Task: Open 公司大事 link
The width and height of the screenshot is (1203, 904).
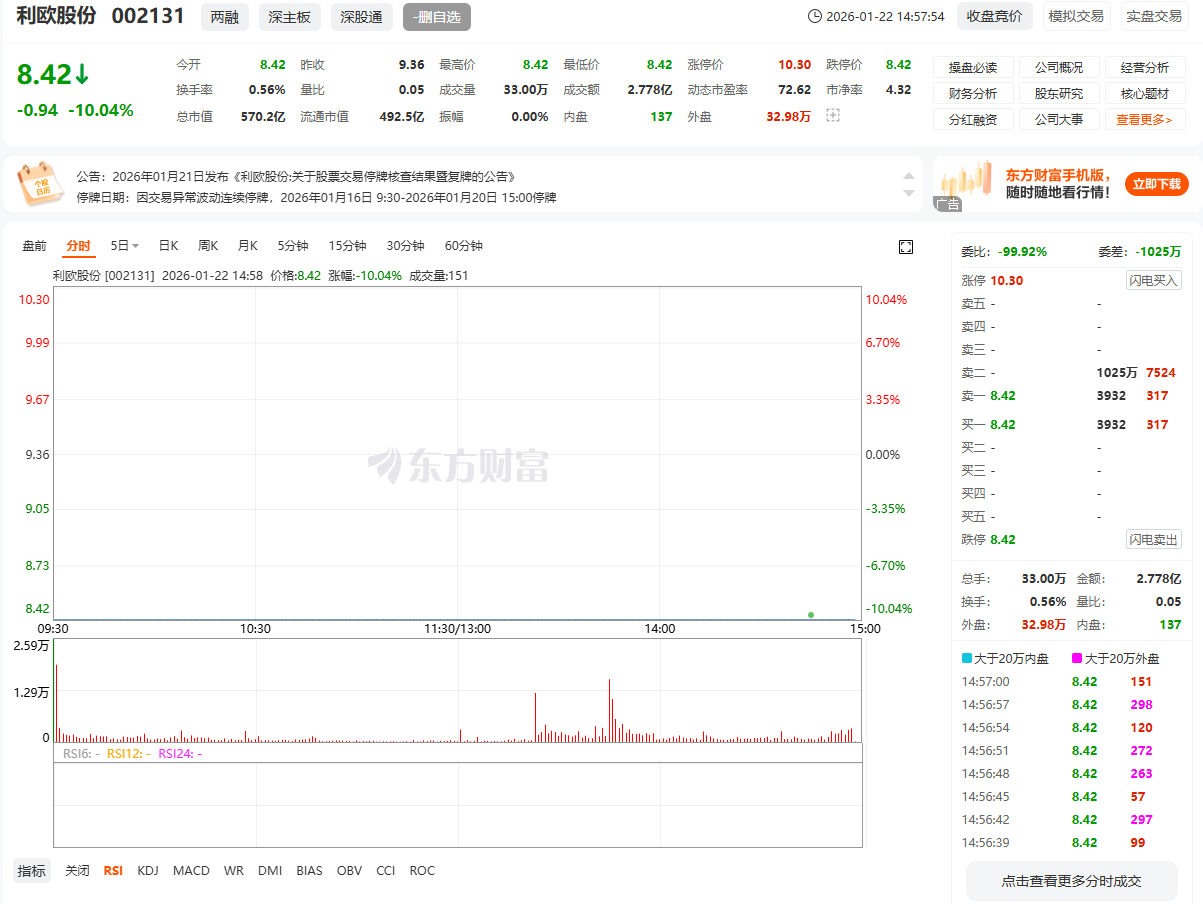Action: [1059, 119]
